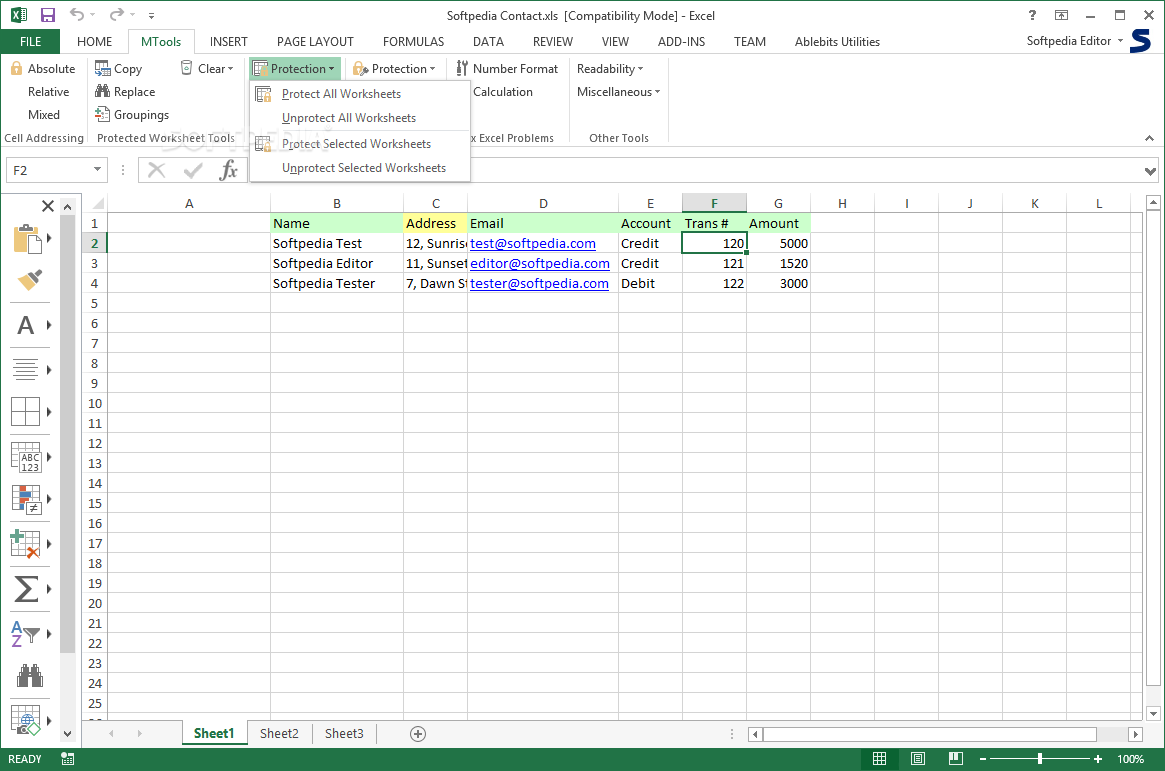Open the conditional formatting icon with not-equal sign
Image resolution: width=1165 pixels, height=771 pixels.
click(26, 499)
